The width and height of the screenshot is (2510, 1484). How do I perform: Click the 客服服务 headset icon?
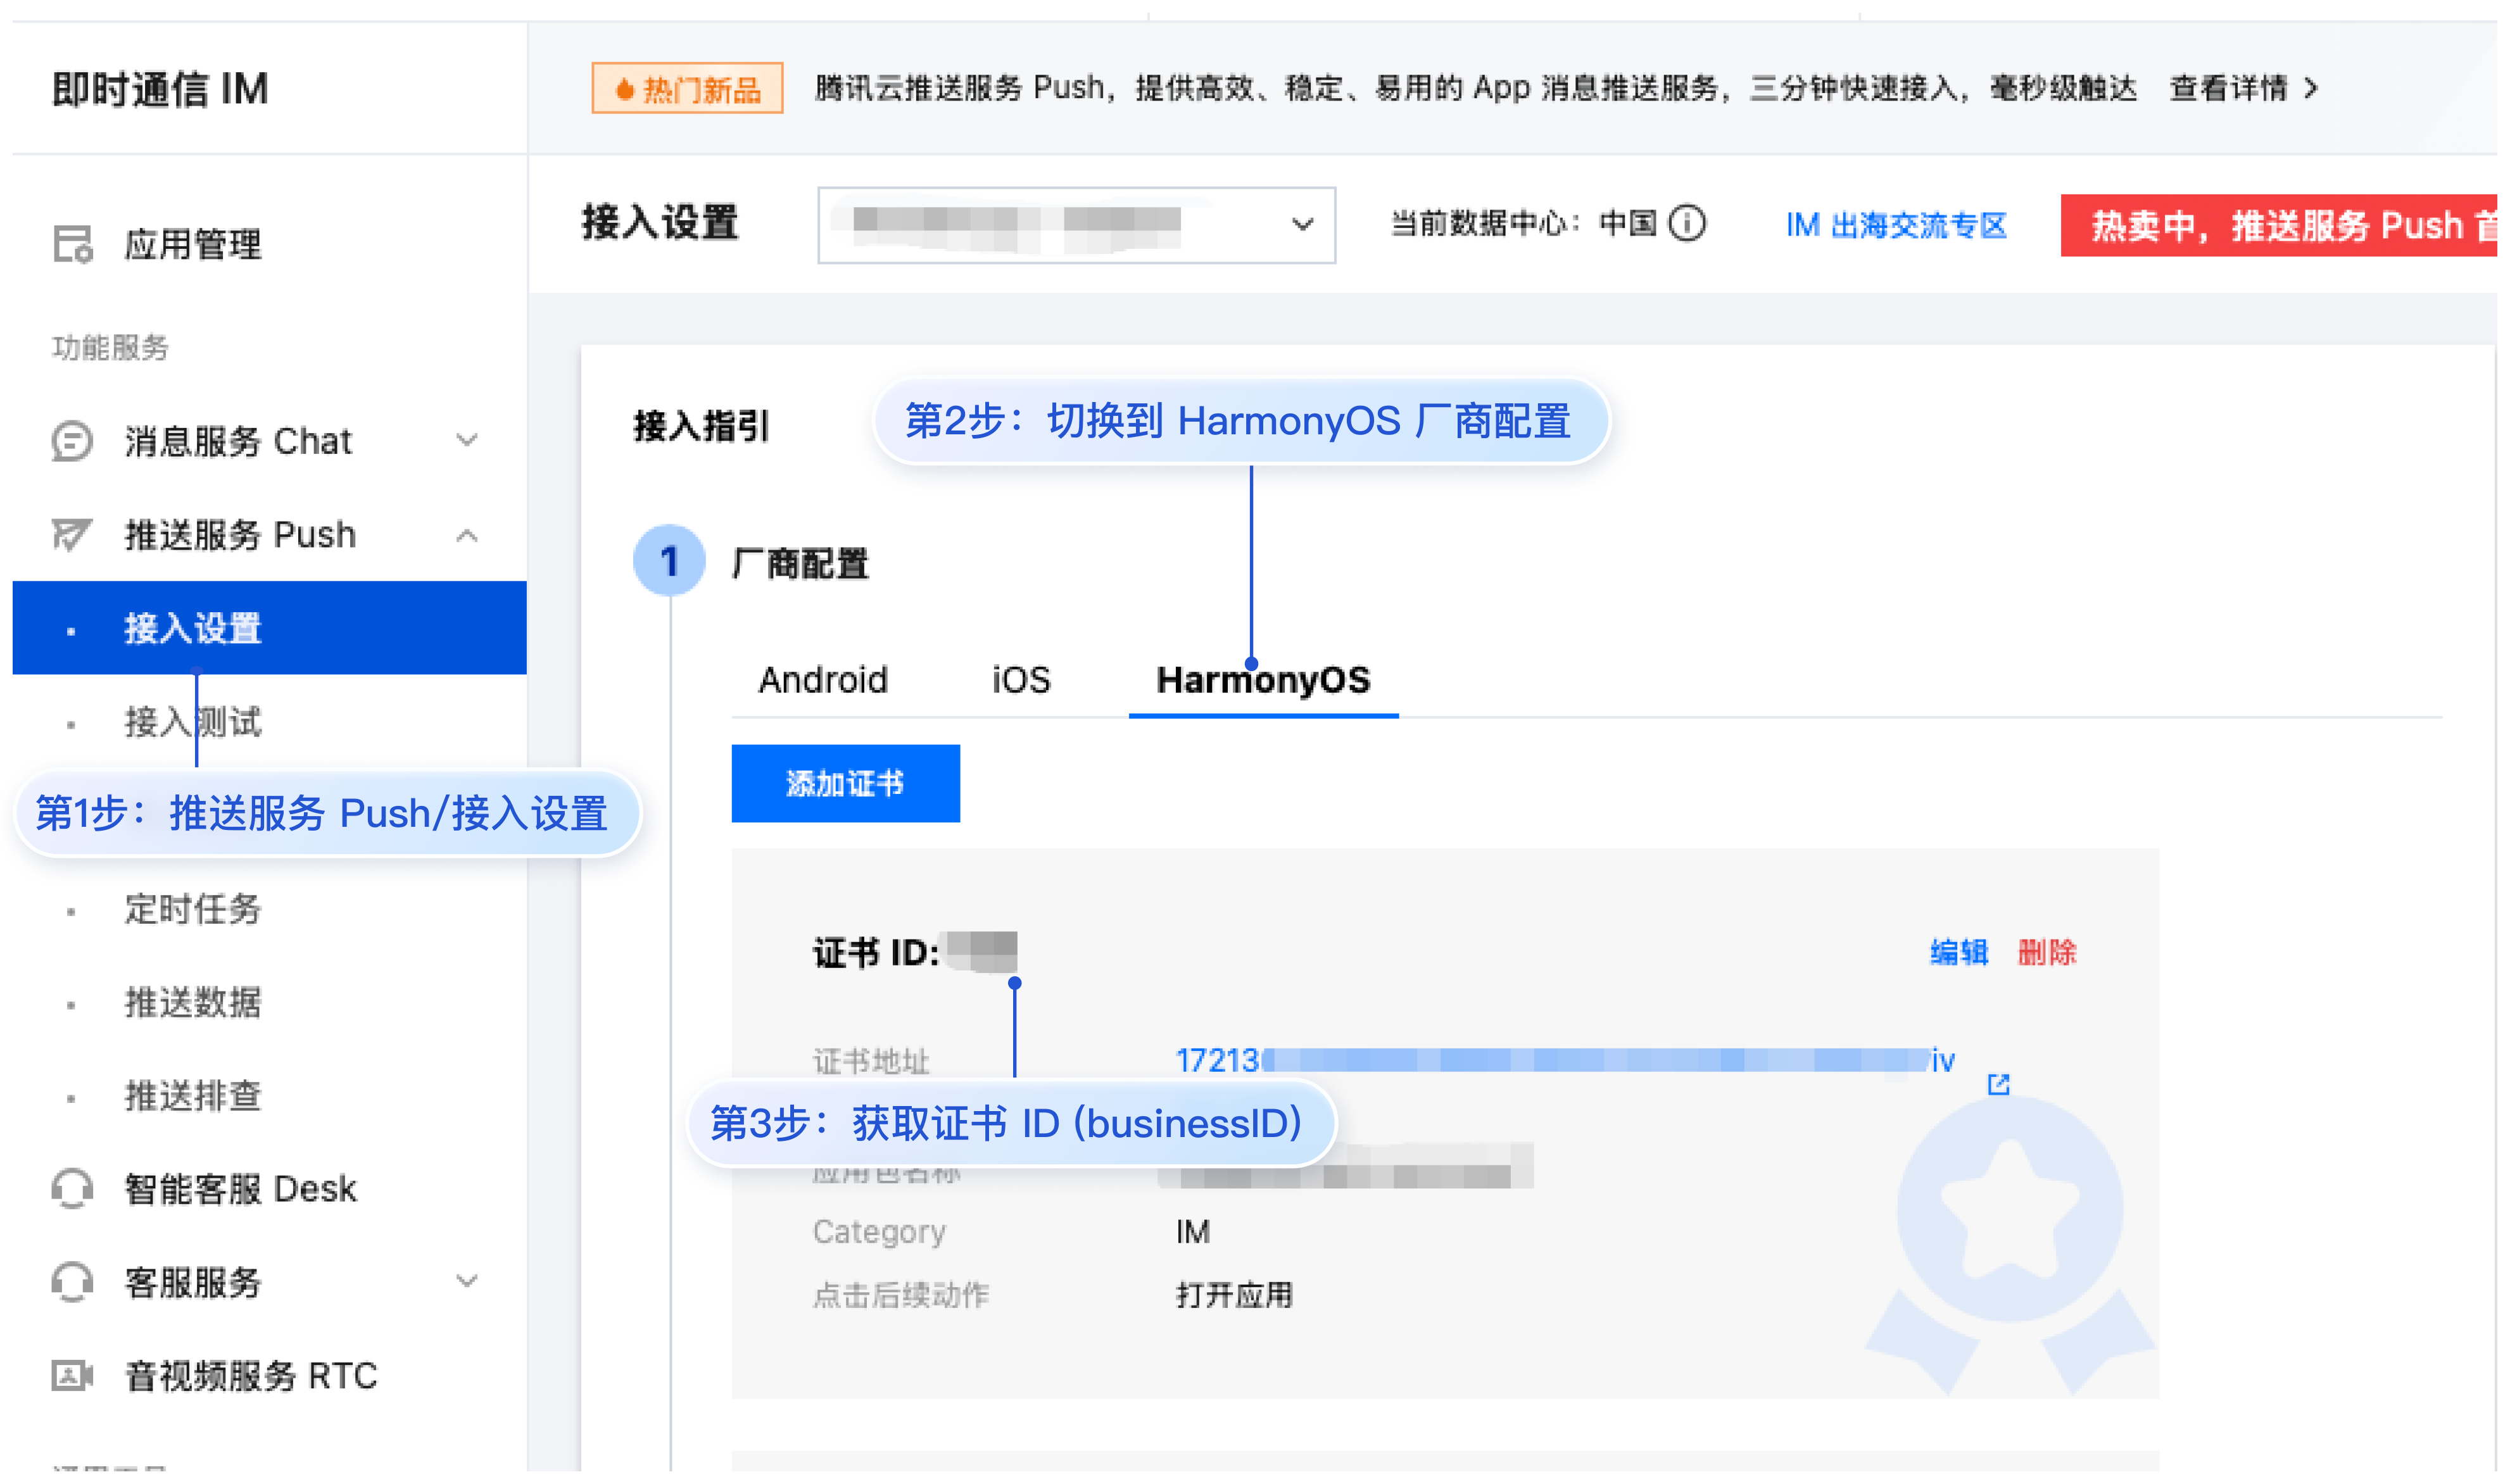pos(72,1282)
